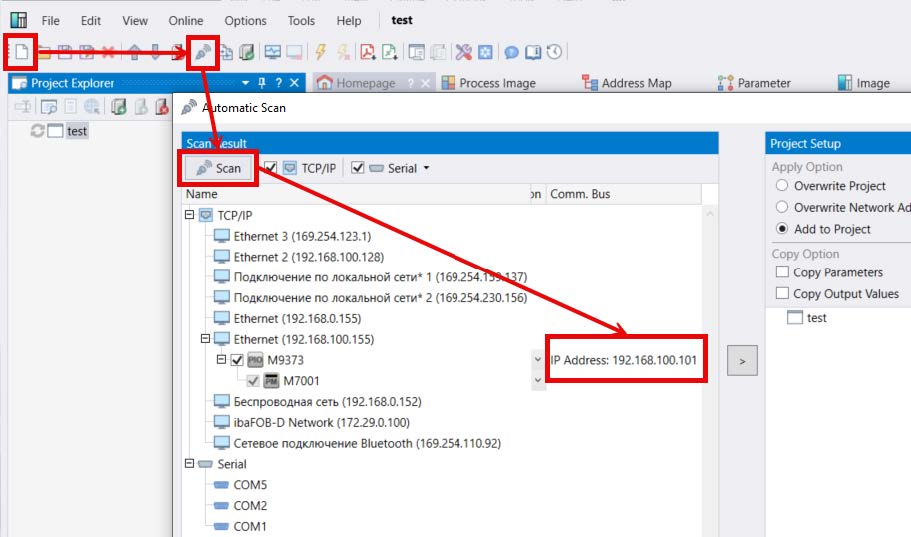Open the dropdown chevron in the M9373 row
The width and height of the screenshot is (911, 537).
click(x=537, y=359)
